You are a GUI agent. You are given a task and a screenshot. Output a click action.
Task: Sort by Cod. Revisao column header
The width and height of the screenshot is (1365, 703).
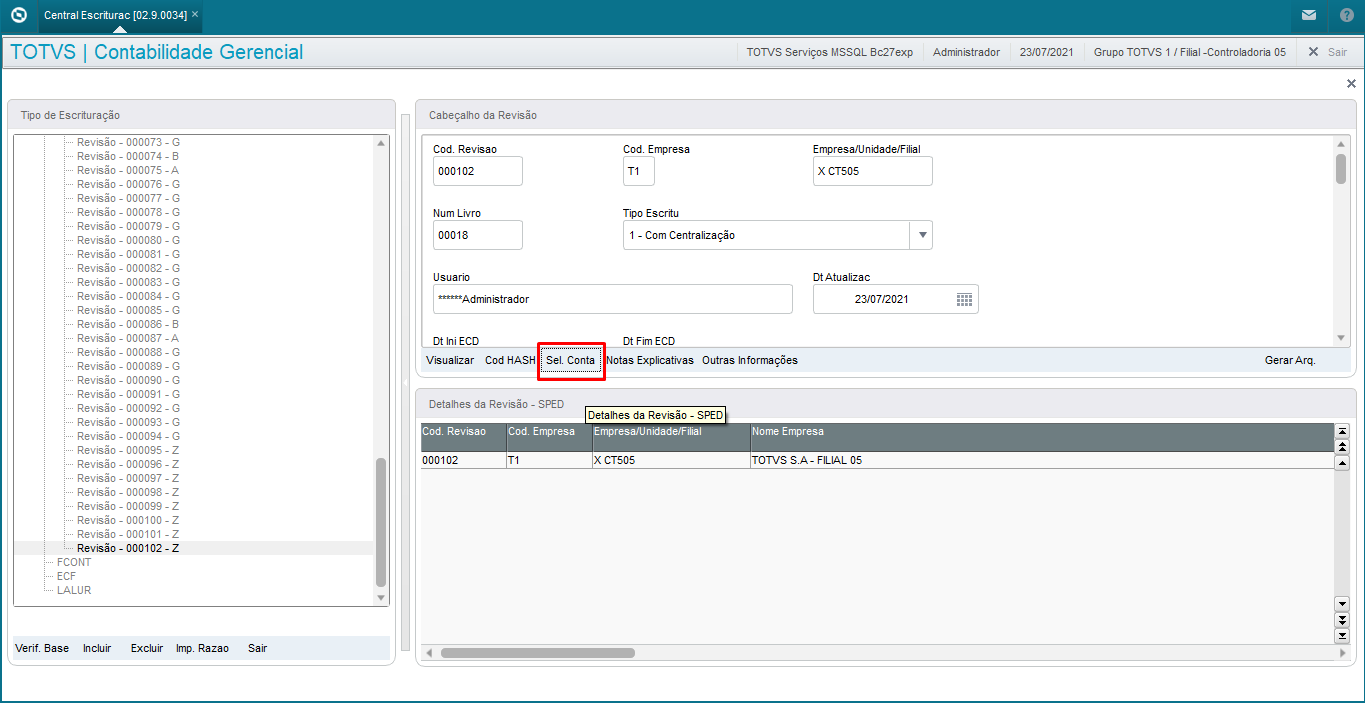(x=463, y=437)
